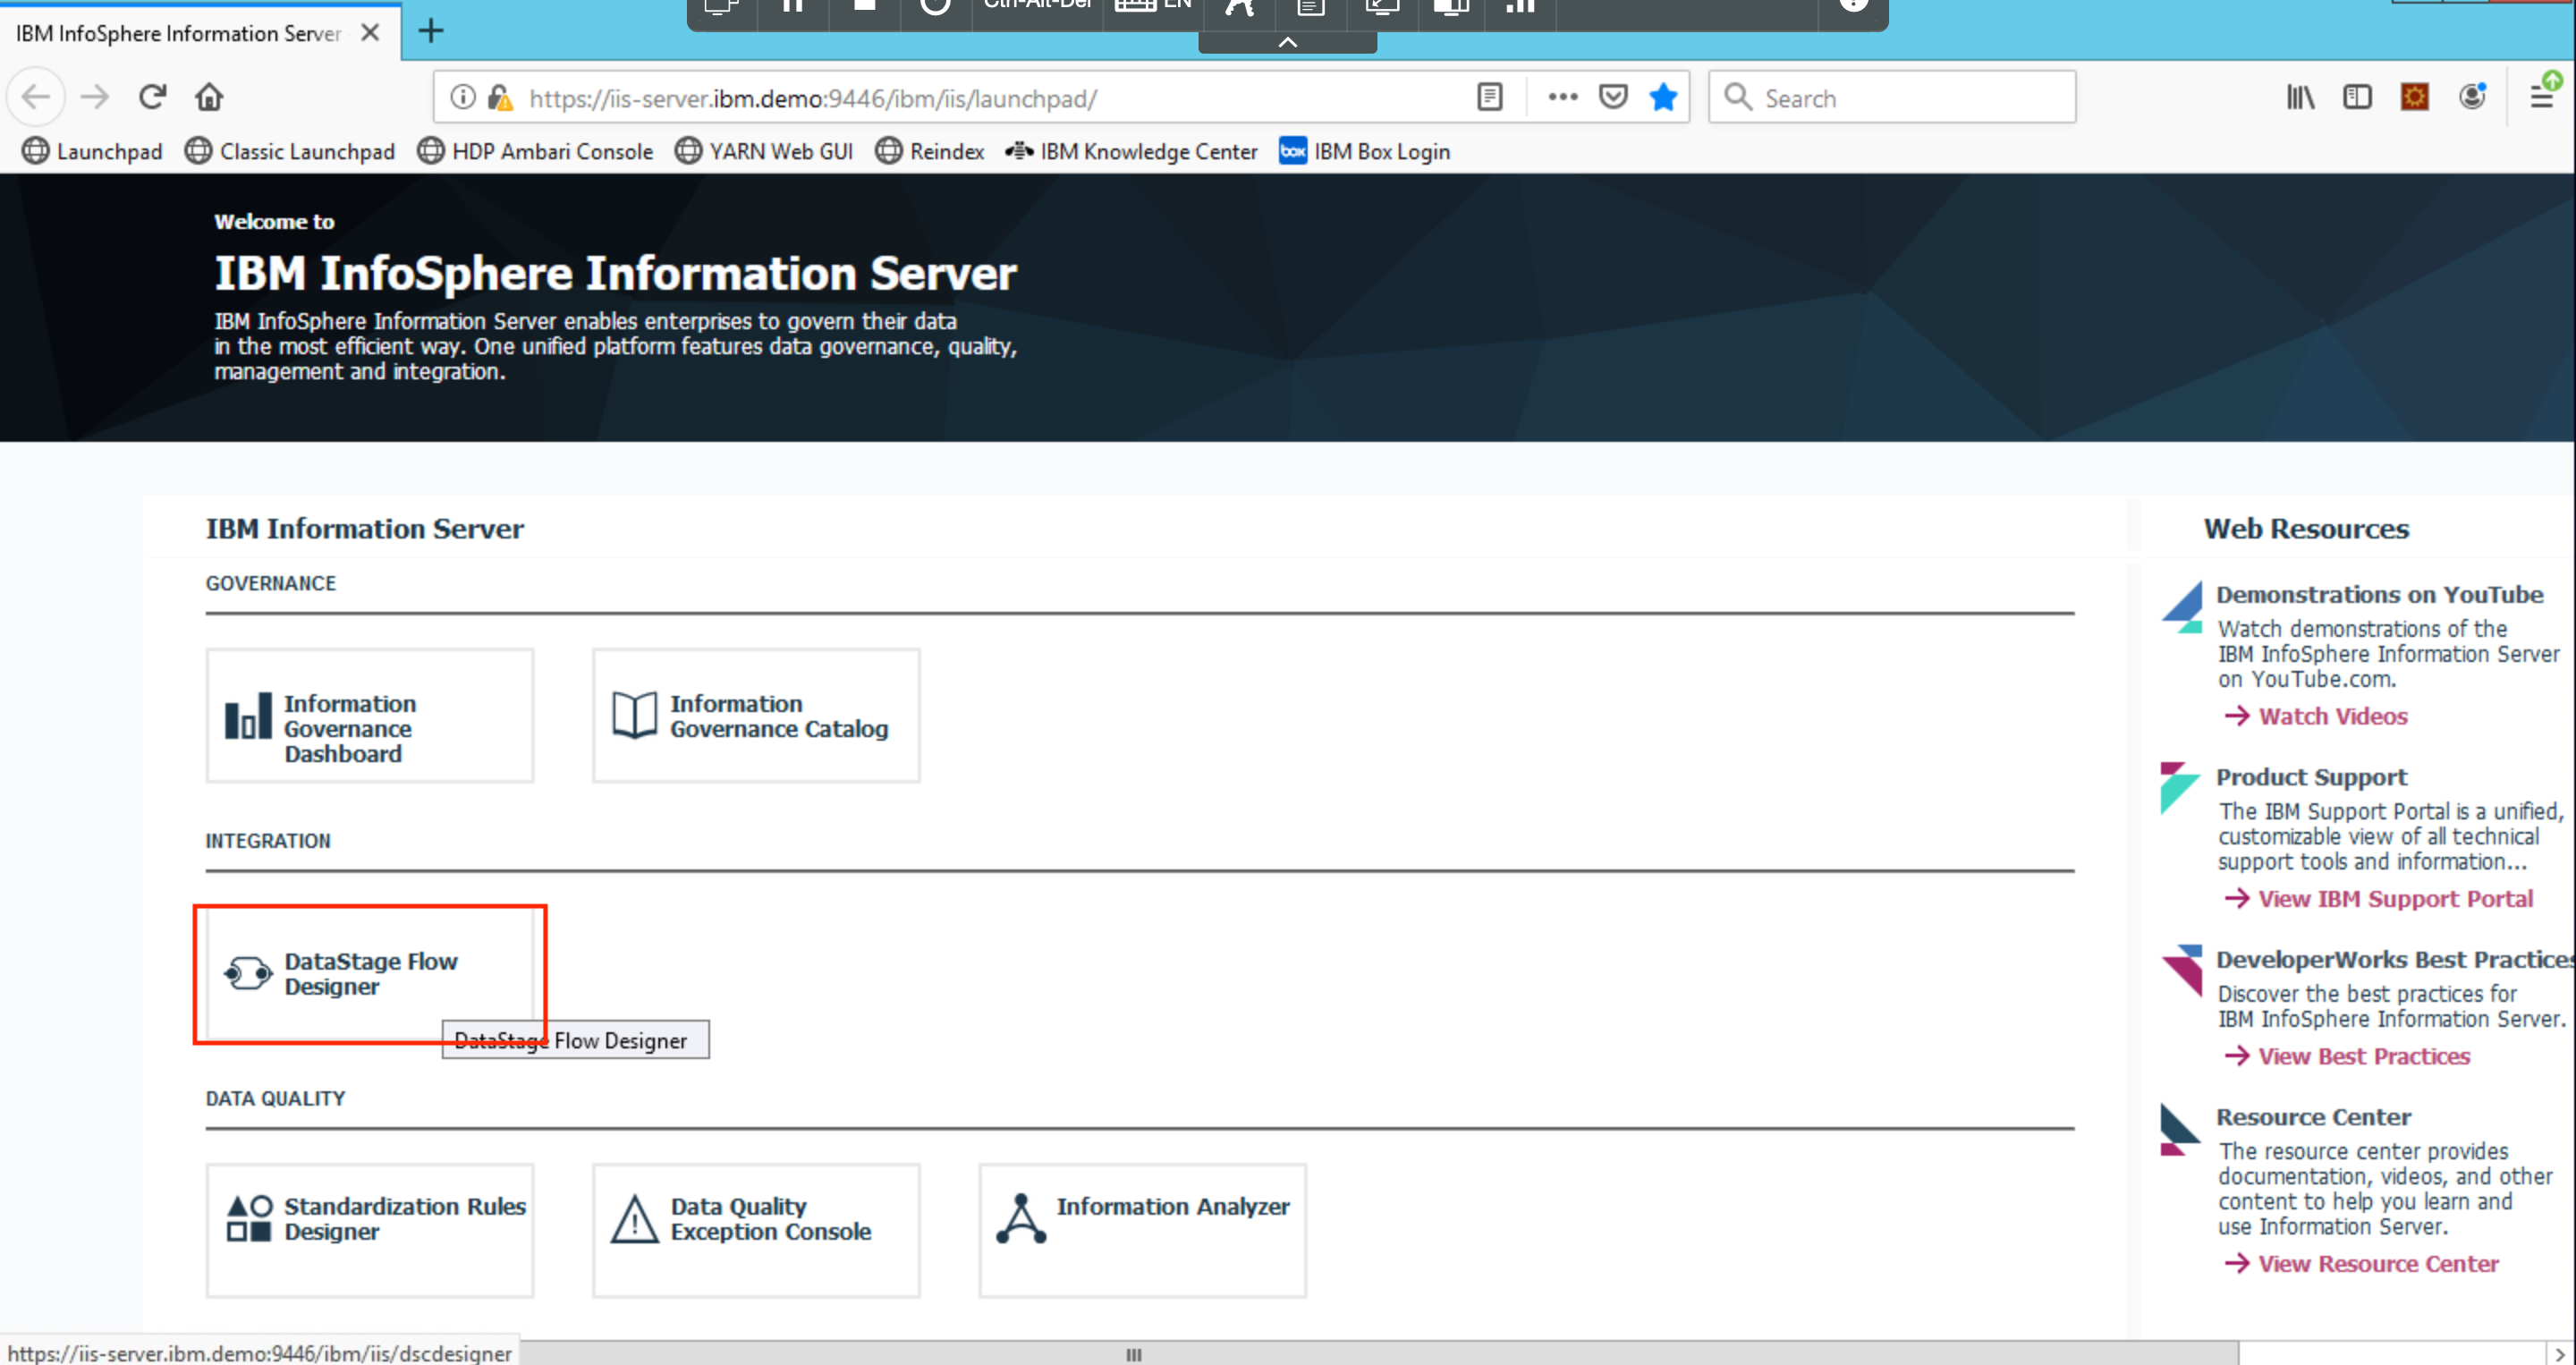Click the horizontal scrollbar at page bottom
This screenshot has width=2576, height=1365.
[1133, 1354]
